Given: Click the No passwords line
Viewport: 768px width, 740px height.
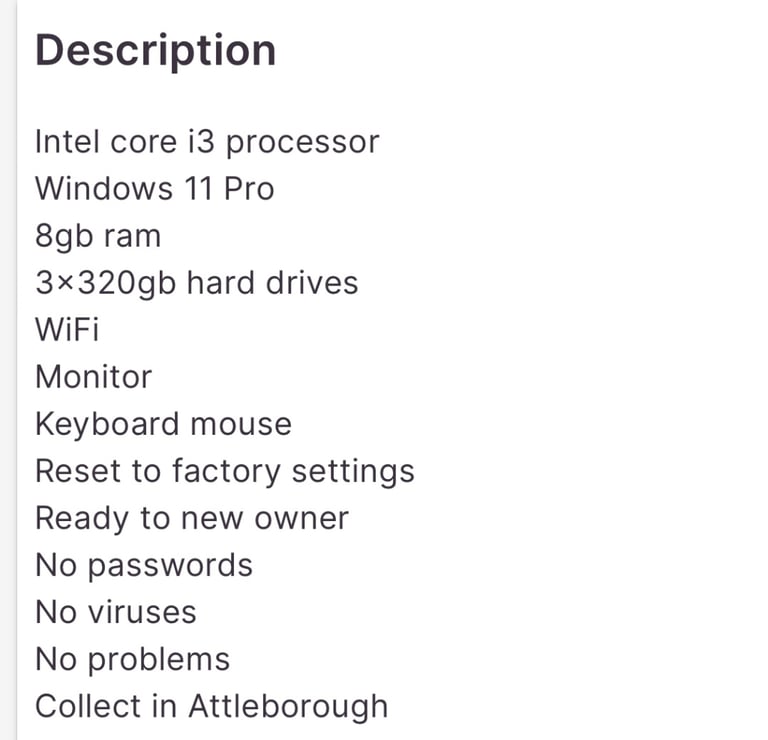Looking at the screenshot, I should 144,566.
